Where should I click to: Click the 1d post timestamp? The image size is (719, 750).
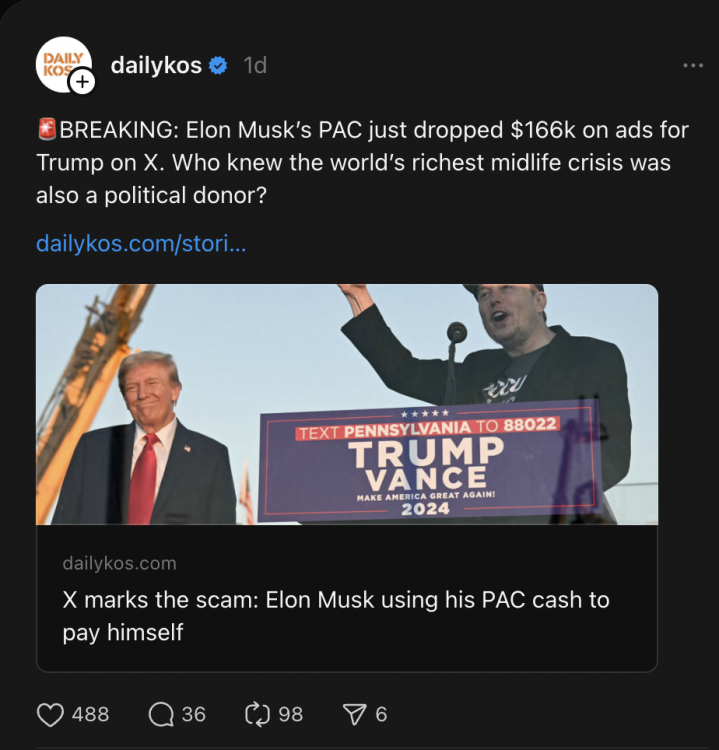tap(255, 66)
